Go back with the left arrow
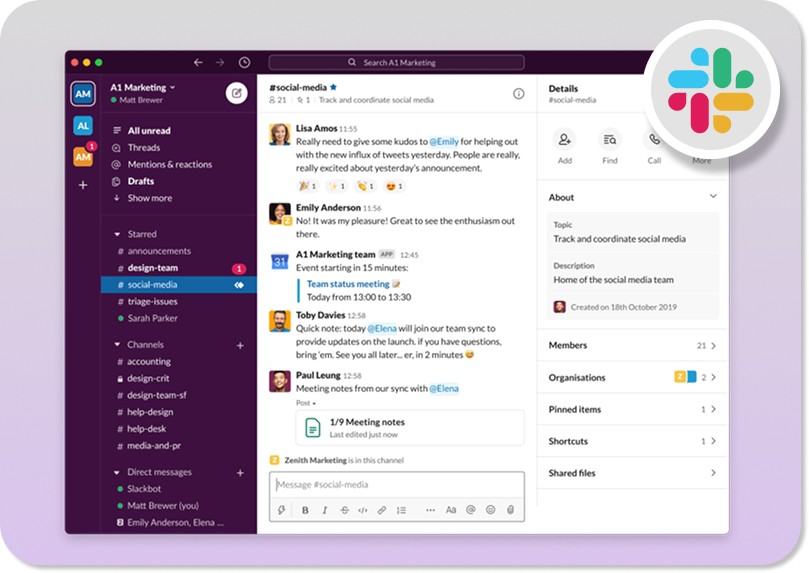Viewport: 809px width, 573px height. coord(198,62)
